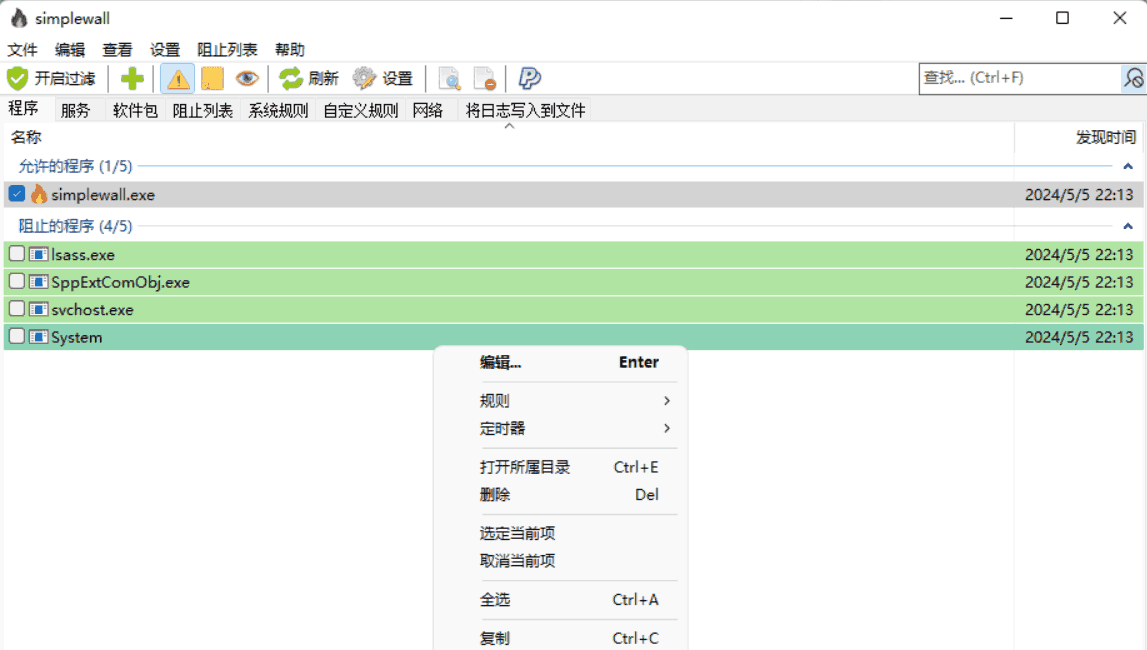Viewport: 1147px width, 650px height.
Task: Uncheck the simplewall.exe checkbox
Action: point(17,194)
